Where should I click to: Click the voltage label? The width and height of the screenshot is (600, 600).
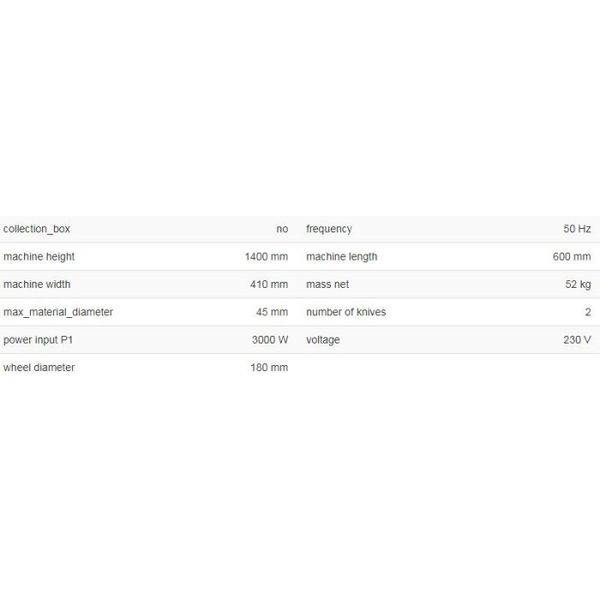tap(323, 340)
